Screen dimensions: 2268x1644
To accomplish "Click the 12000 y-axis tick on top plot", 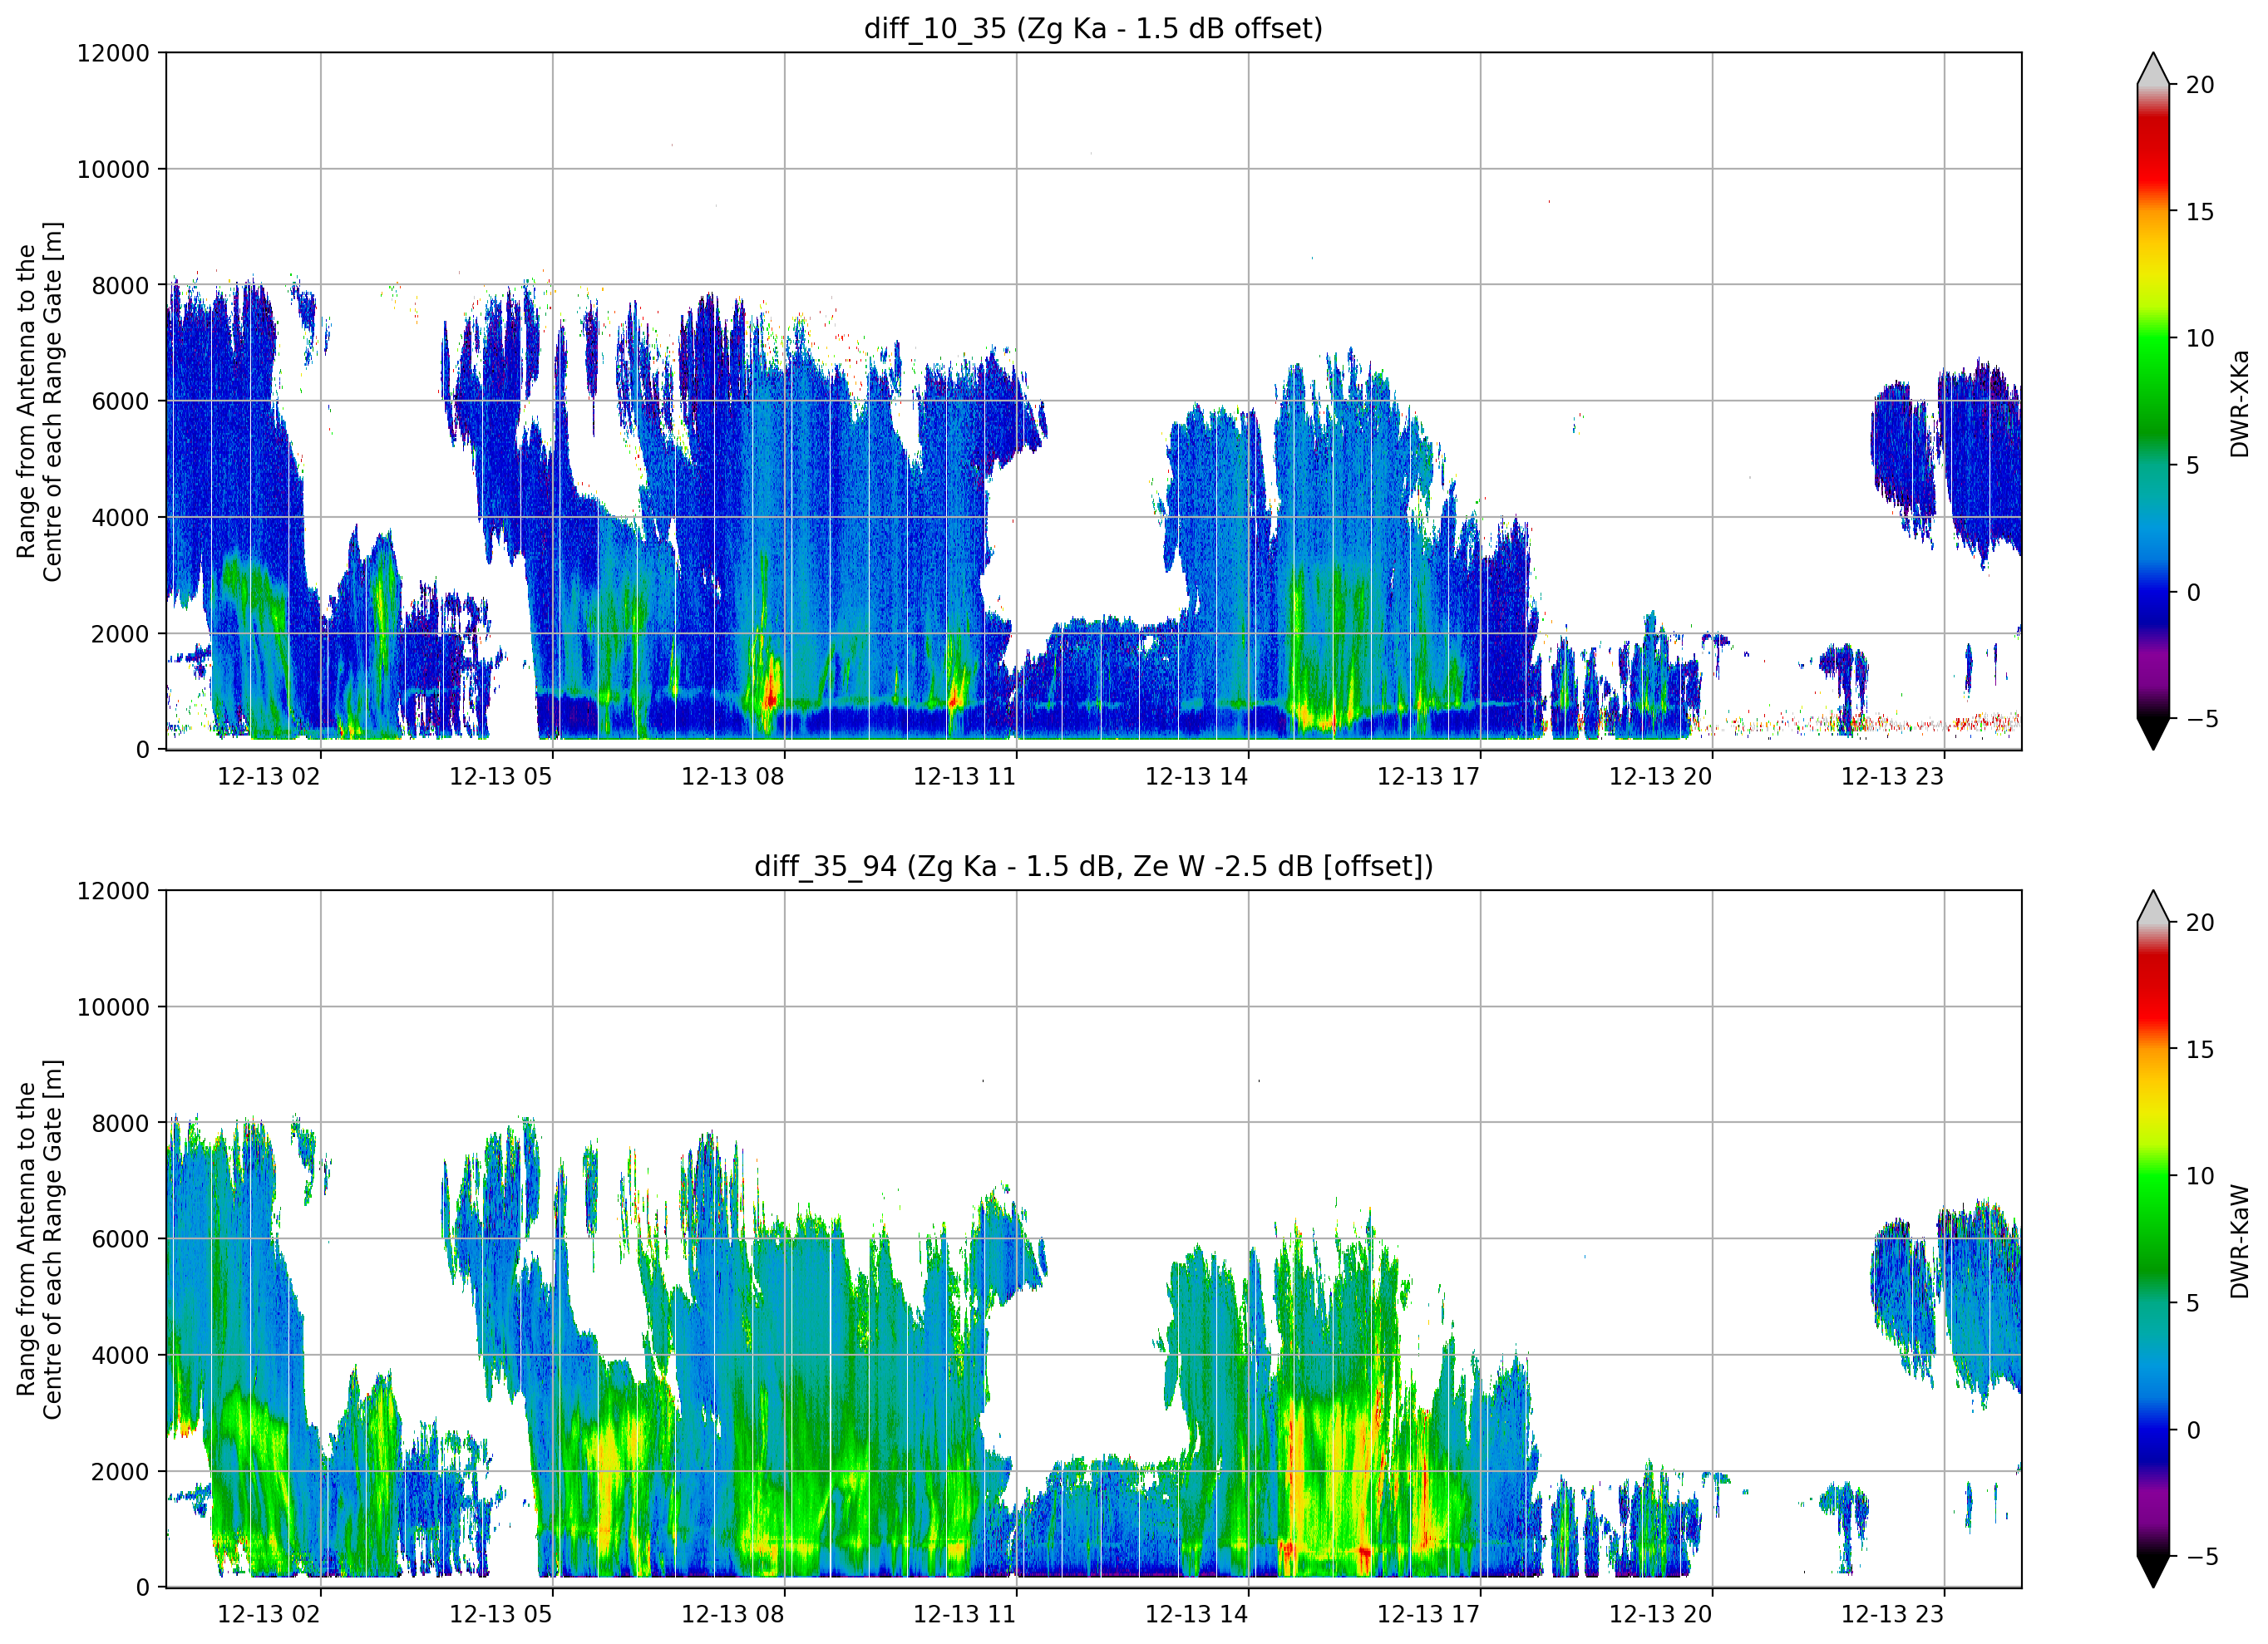I will [113, 53].
